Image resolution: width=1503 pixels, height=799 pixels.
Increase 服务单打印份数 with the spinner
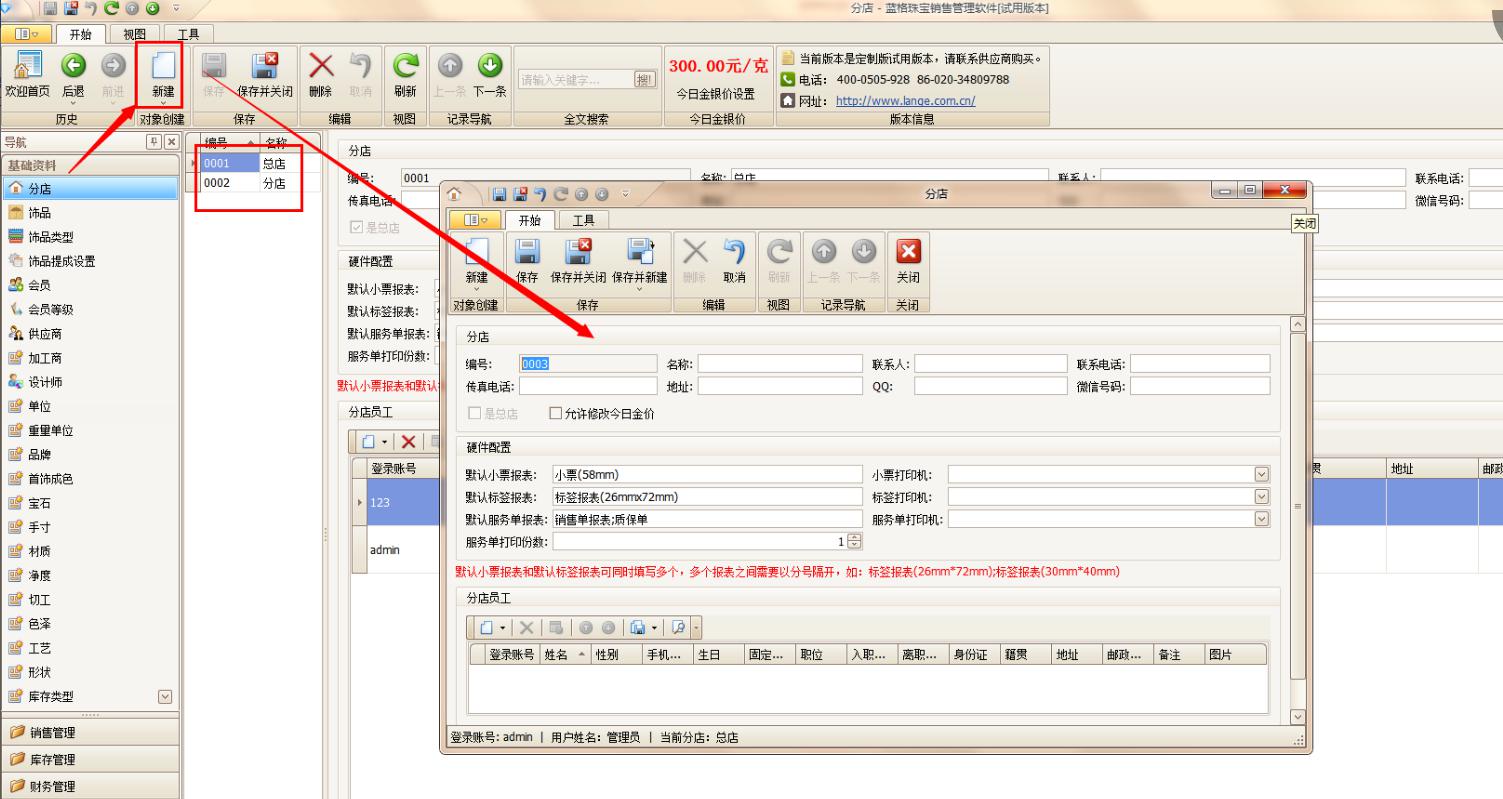[854, 538]
